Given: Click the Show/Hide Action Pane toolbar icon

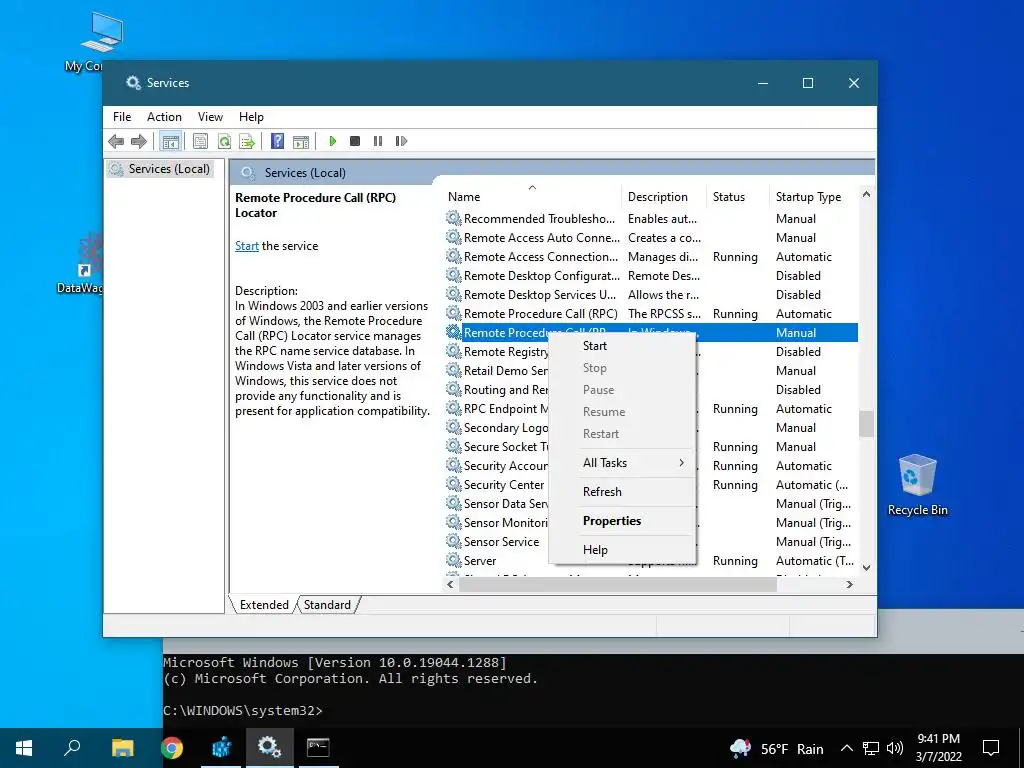Looking at the screenshot, I should (x=301, y=141).
